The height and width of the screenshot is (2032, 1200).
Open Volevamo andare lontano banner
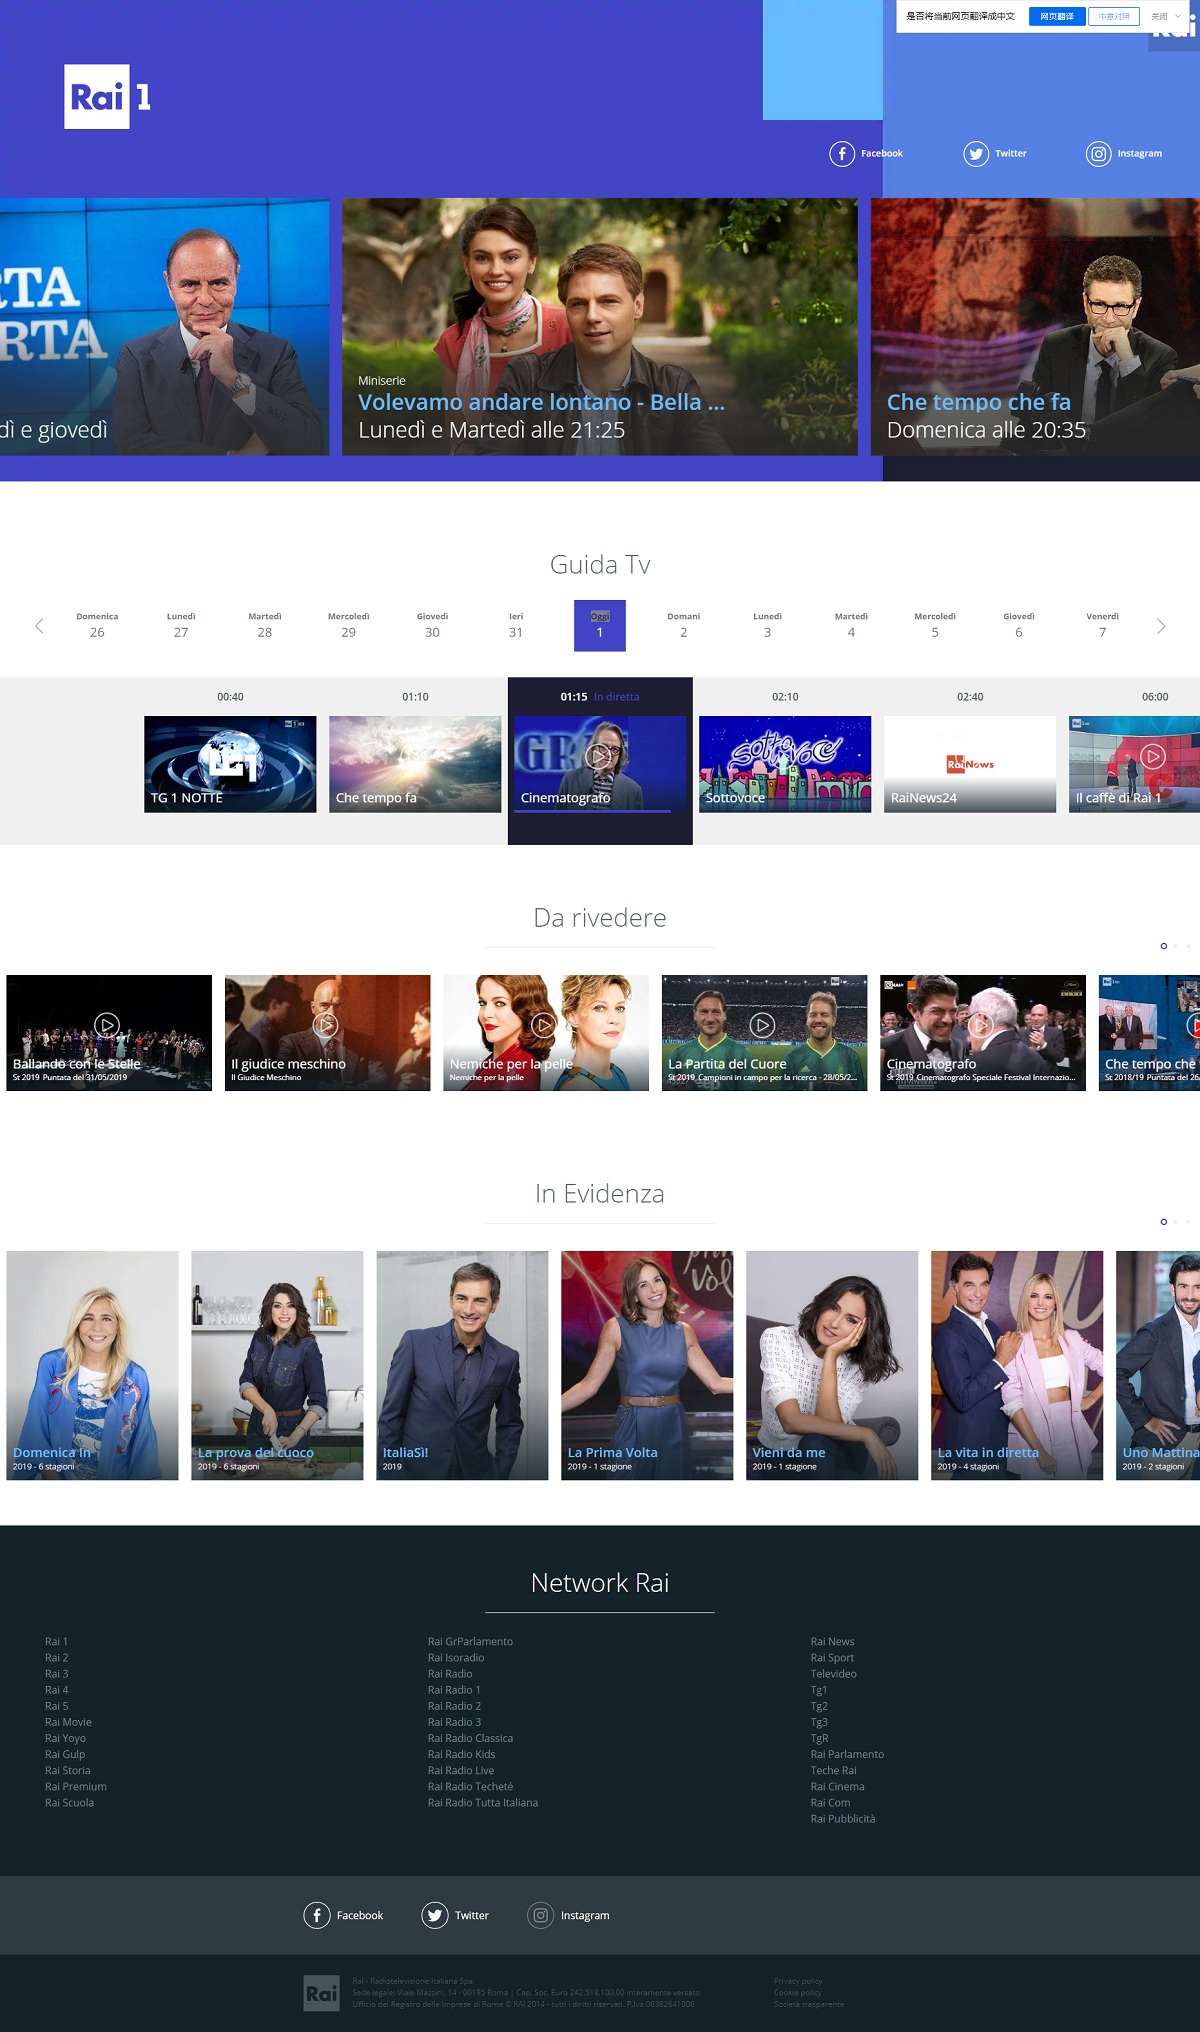click(600, 327)
